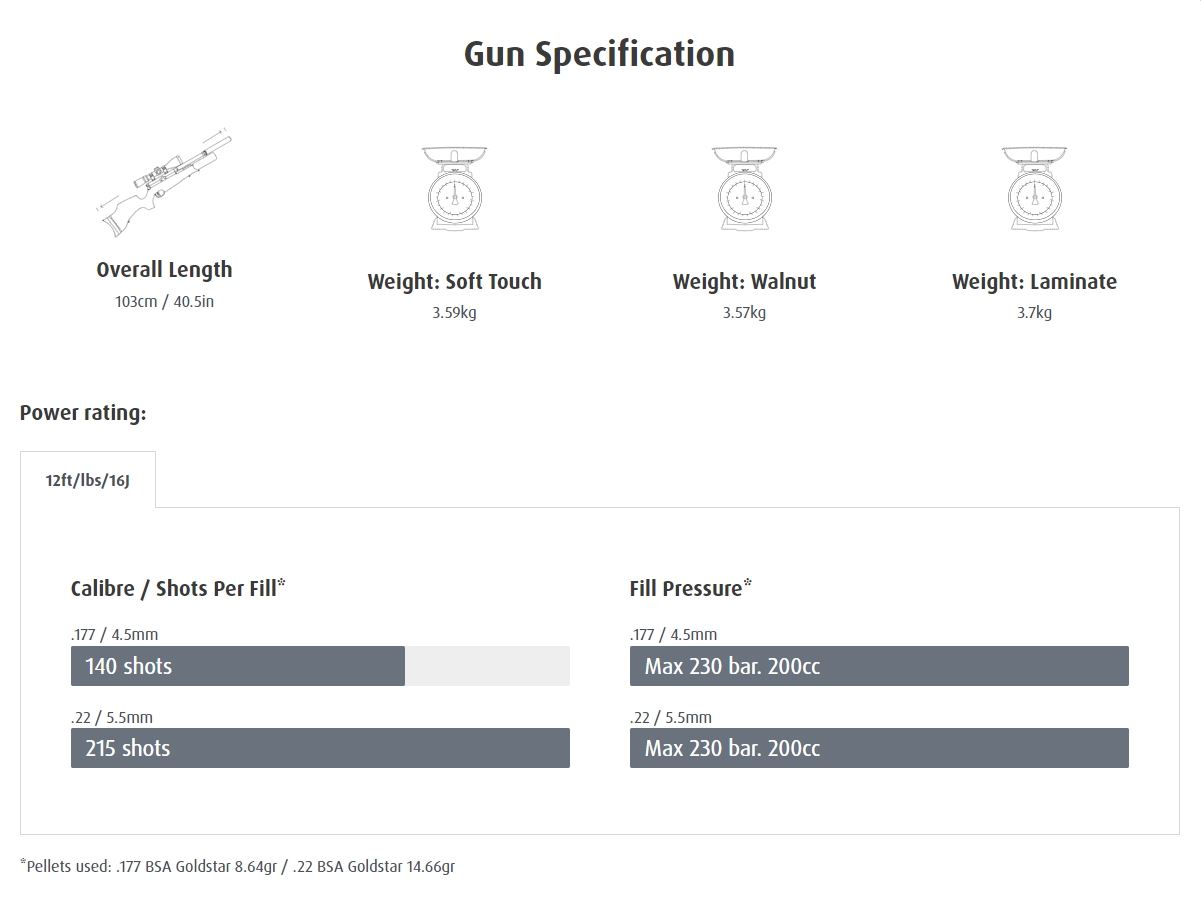Click the .177 Max 230 bar fill pressure bar
This screenshot has width=1201, height=902.
tap(879, 666)
